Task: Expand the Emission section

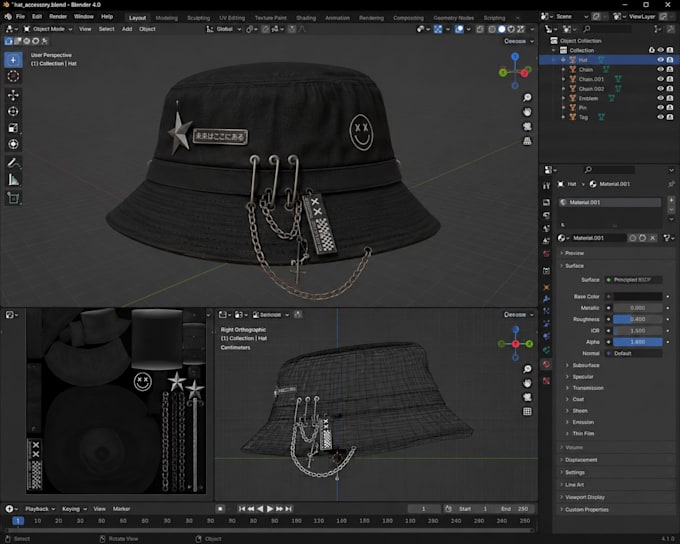Action: coord(582,422)
